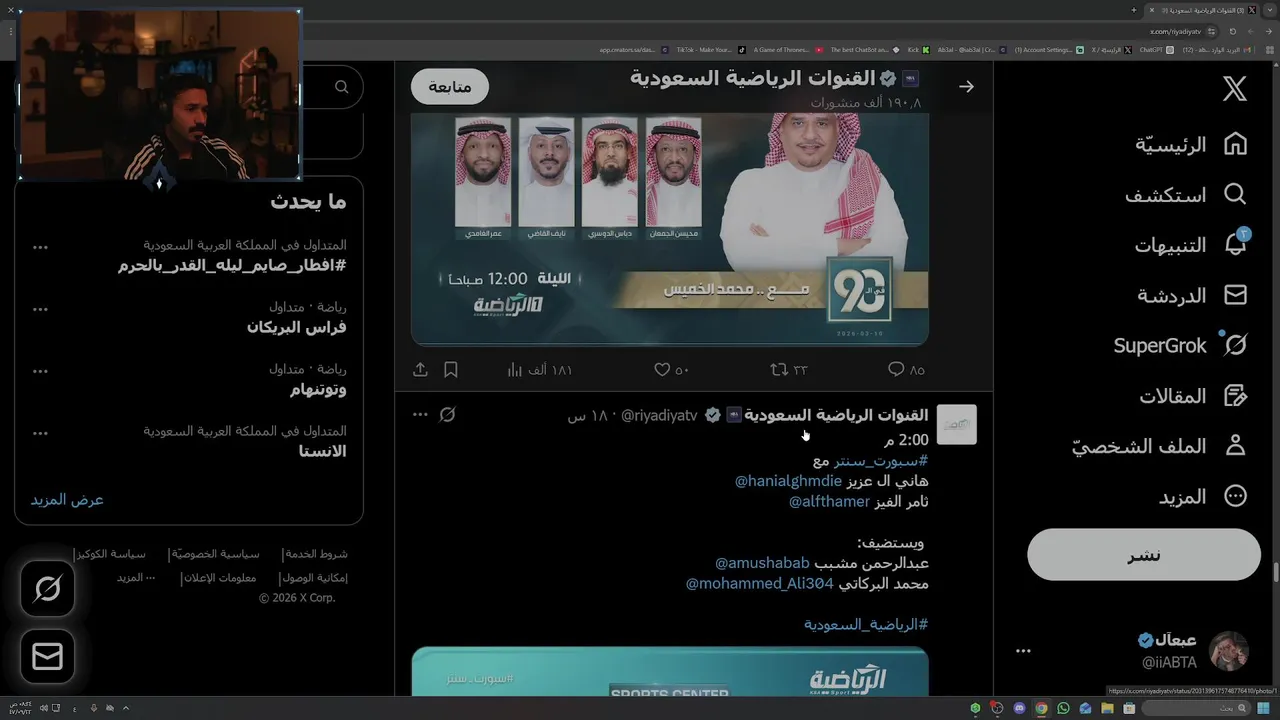The height and width of the screenshot is (720, 1280).
Task: Open the @hanialghmdie mention
Action: pyautogui.click(x=788, y=481)
